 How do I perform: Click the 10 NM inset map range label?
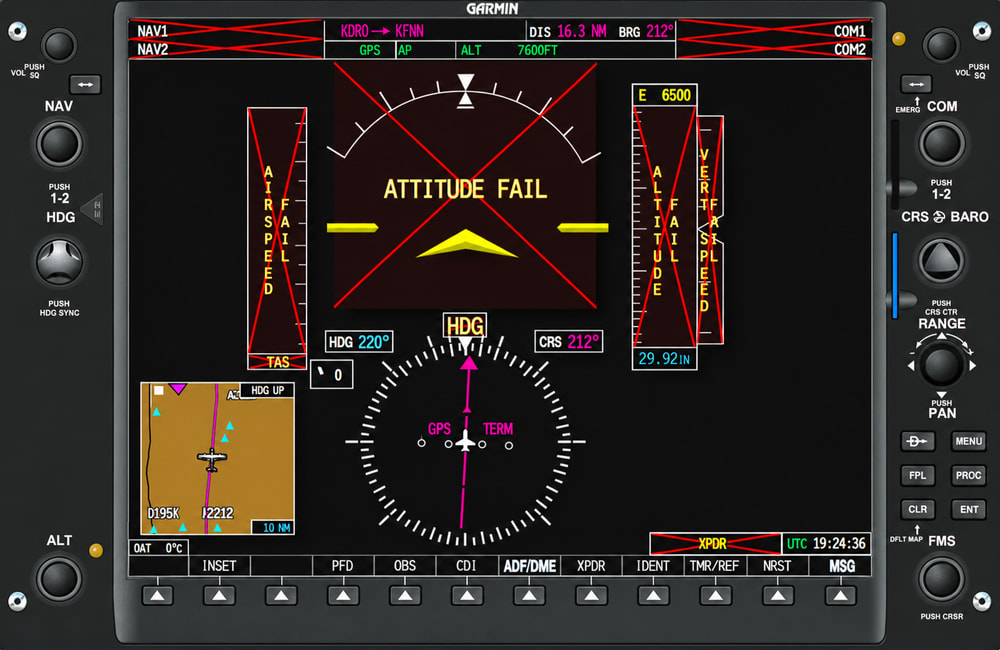click(x=273, y=528)
